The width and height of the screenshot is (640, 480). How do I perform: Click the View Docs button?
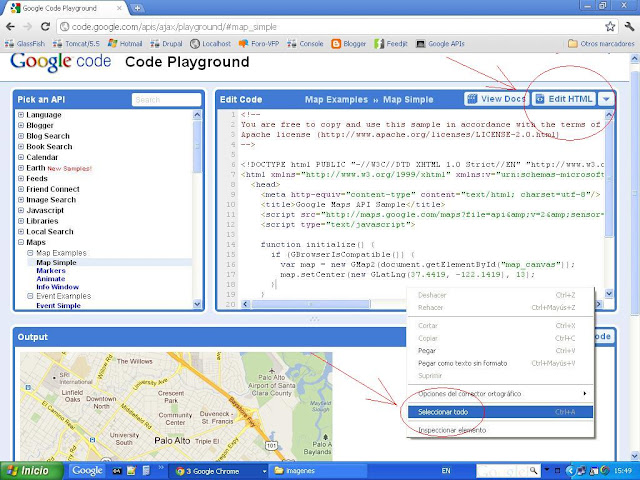[x=496, y=99]
